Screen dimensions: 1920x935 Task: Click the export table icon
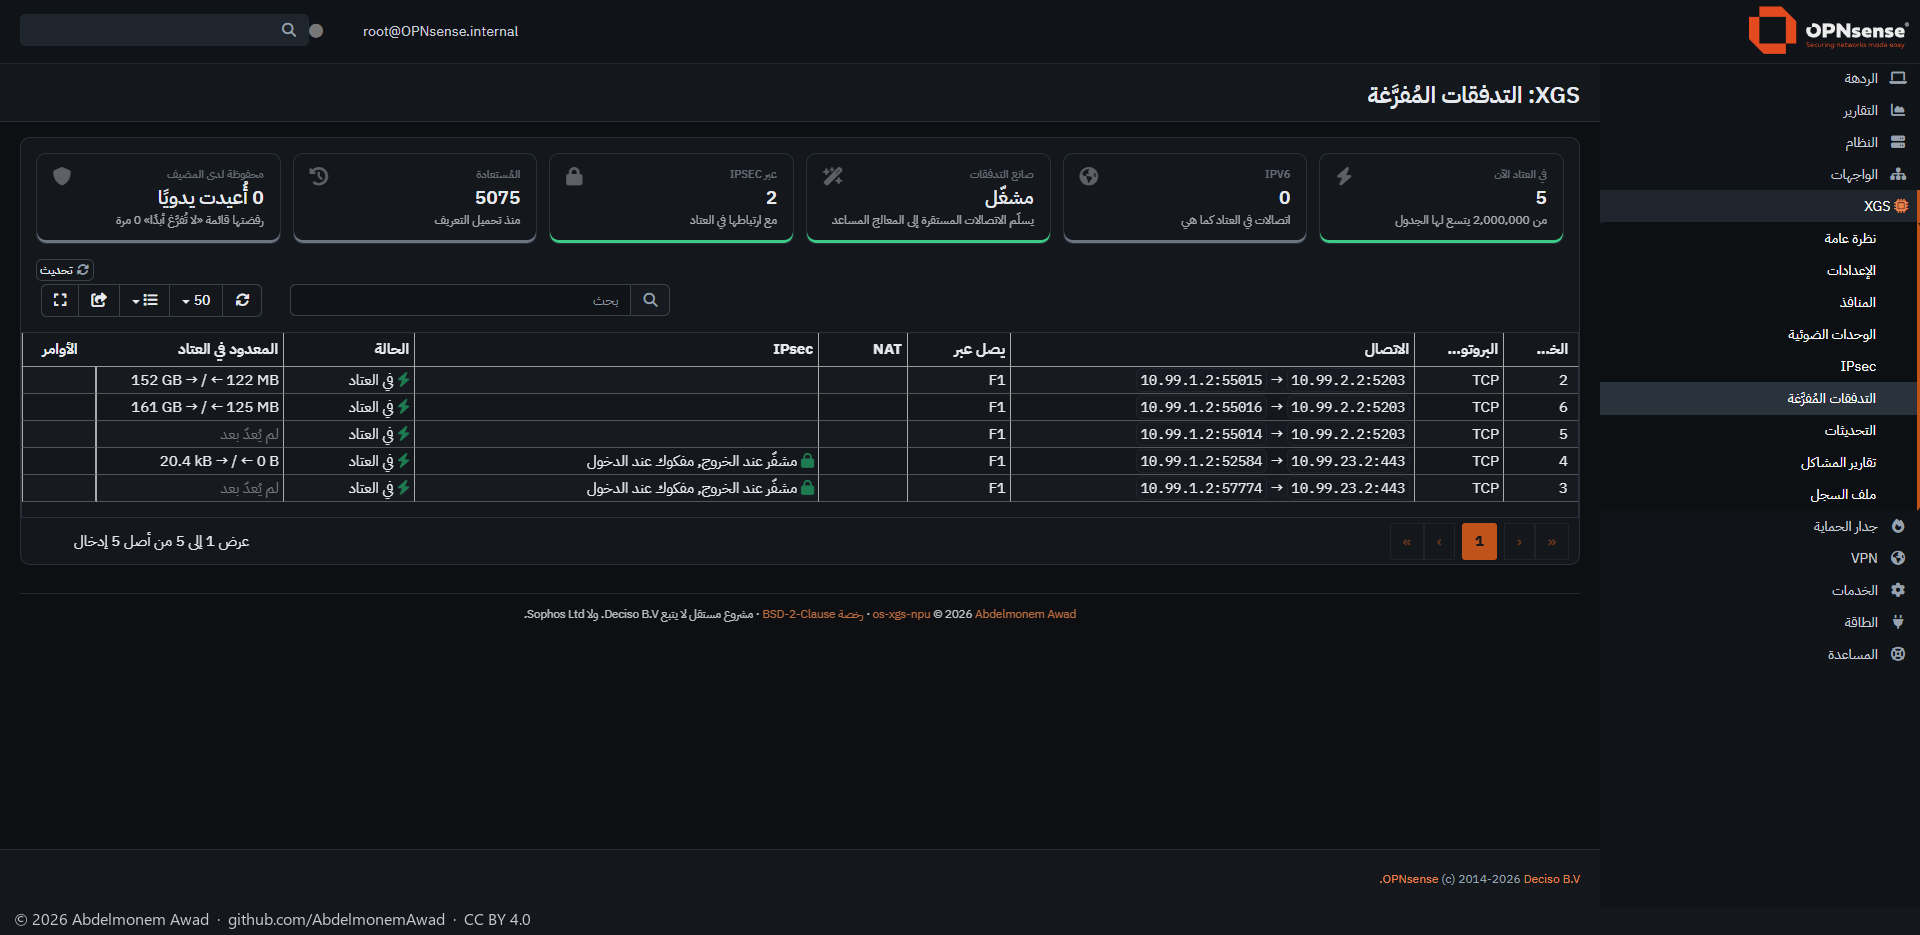click(x=99, y=300)
